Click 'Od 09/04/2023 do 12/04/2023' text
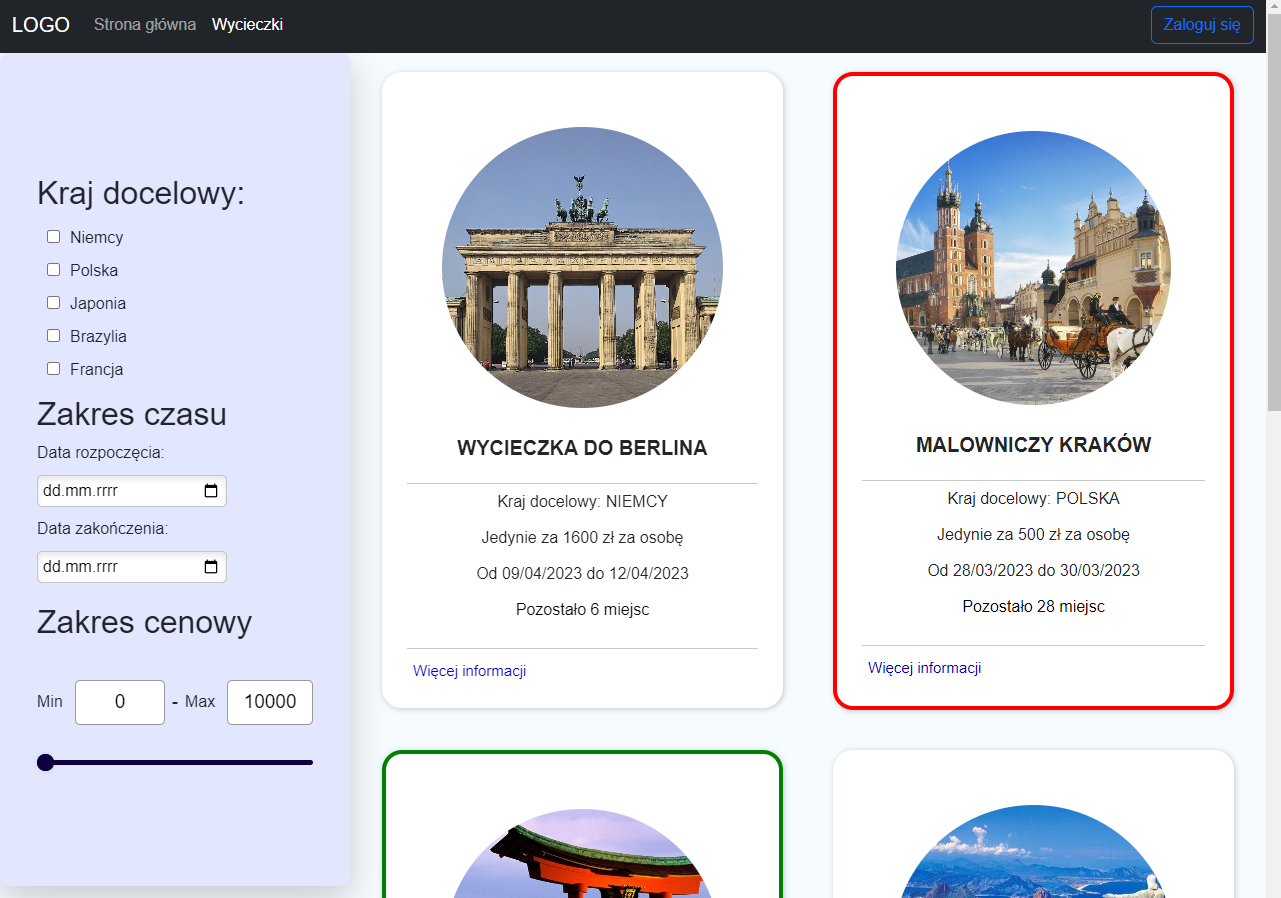 click(x=582, y=573)
